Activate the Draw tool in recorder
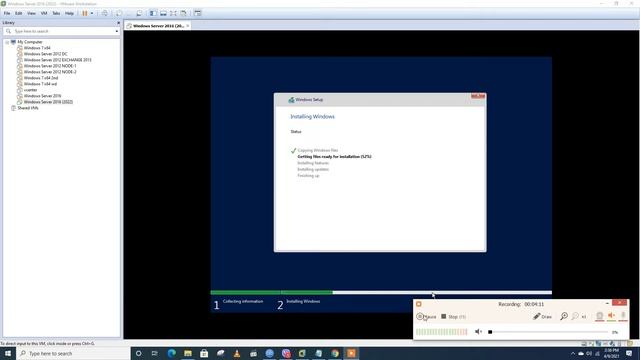 tap(542, 316)
